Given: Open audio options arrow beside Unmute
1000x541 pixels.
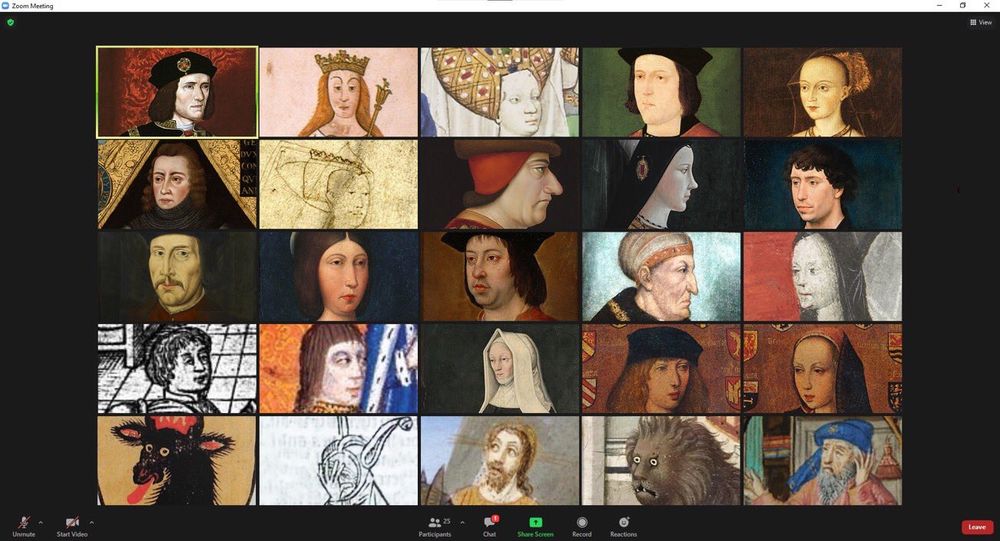Looking at the screenshot, I should 41,522.
